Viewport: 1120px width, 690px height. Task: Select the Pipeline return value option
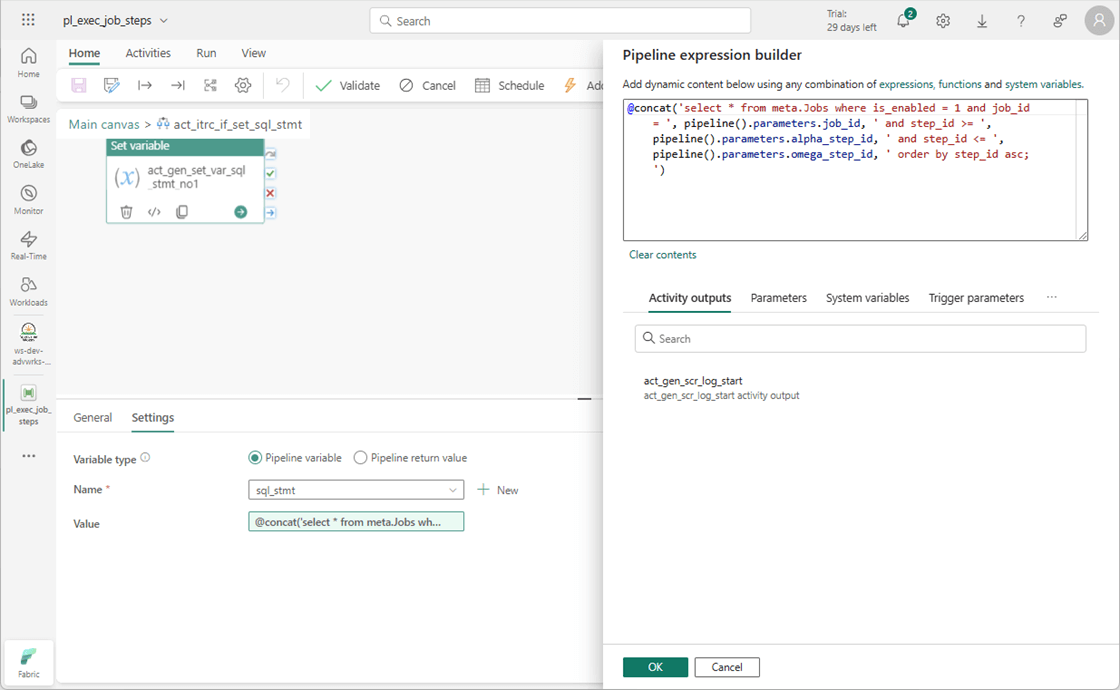pyautogui.click(x=361, y=458)
